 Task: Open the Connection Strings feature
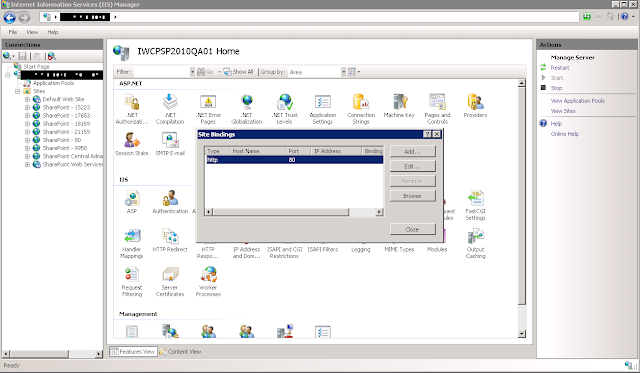click(x=361, y=109)
